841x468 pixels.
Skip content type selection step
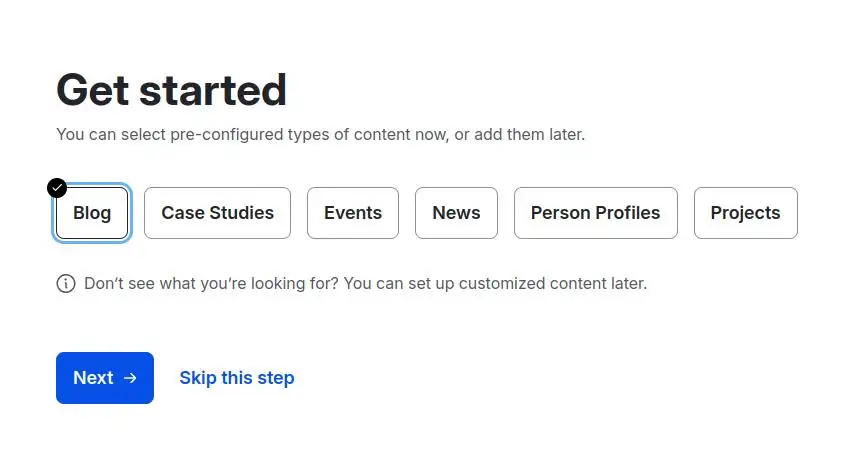point(236,378)
